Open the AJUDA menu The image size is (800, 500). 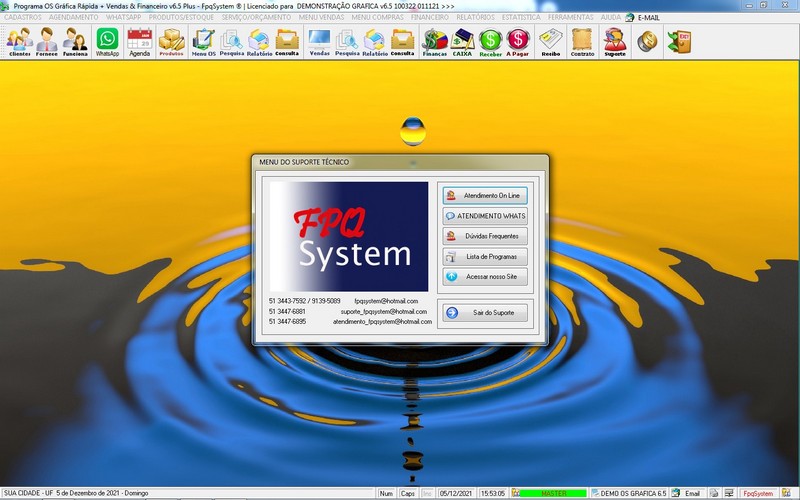pos(610,17)
